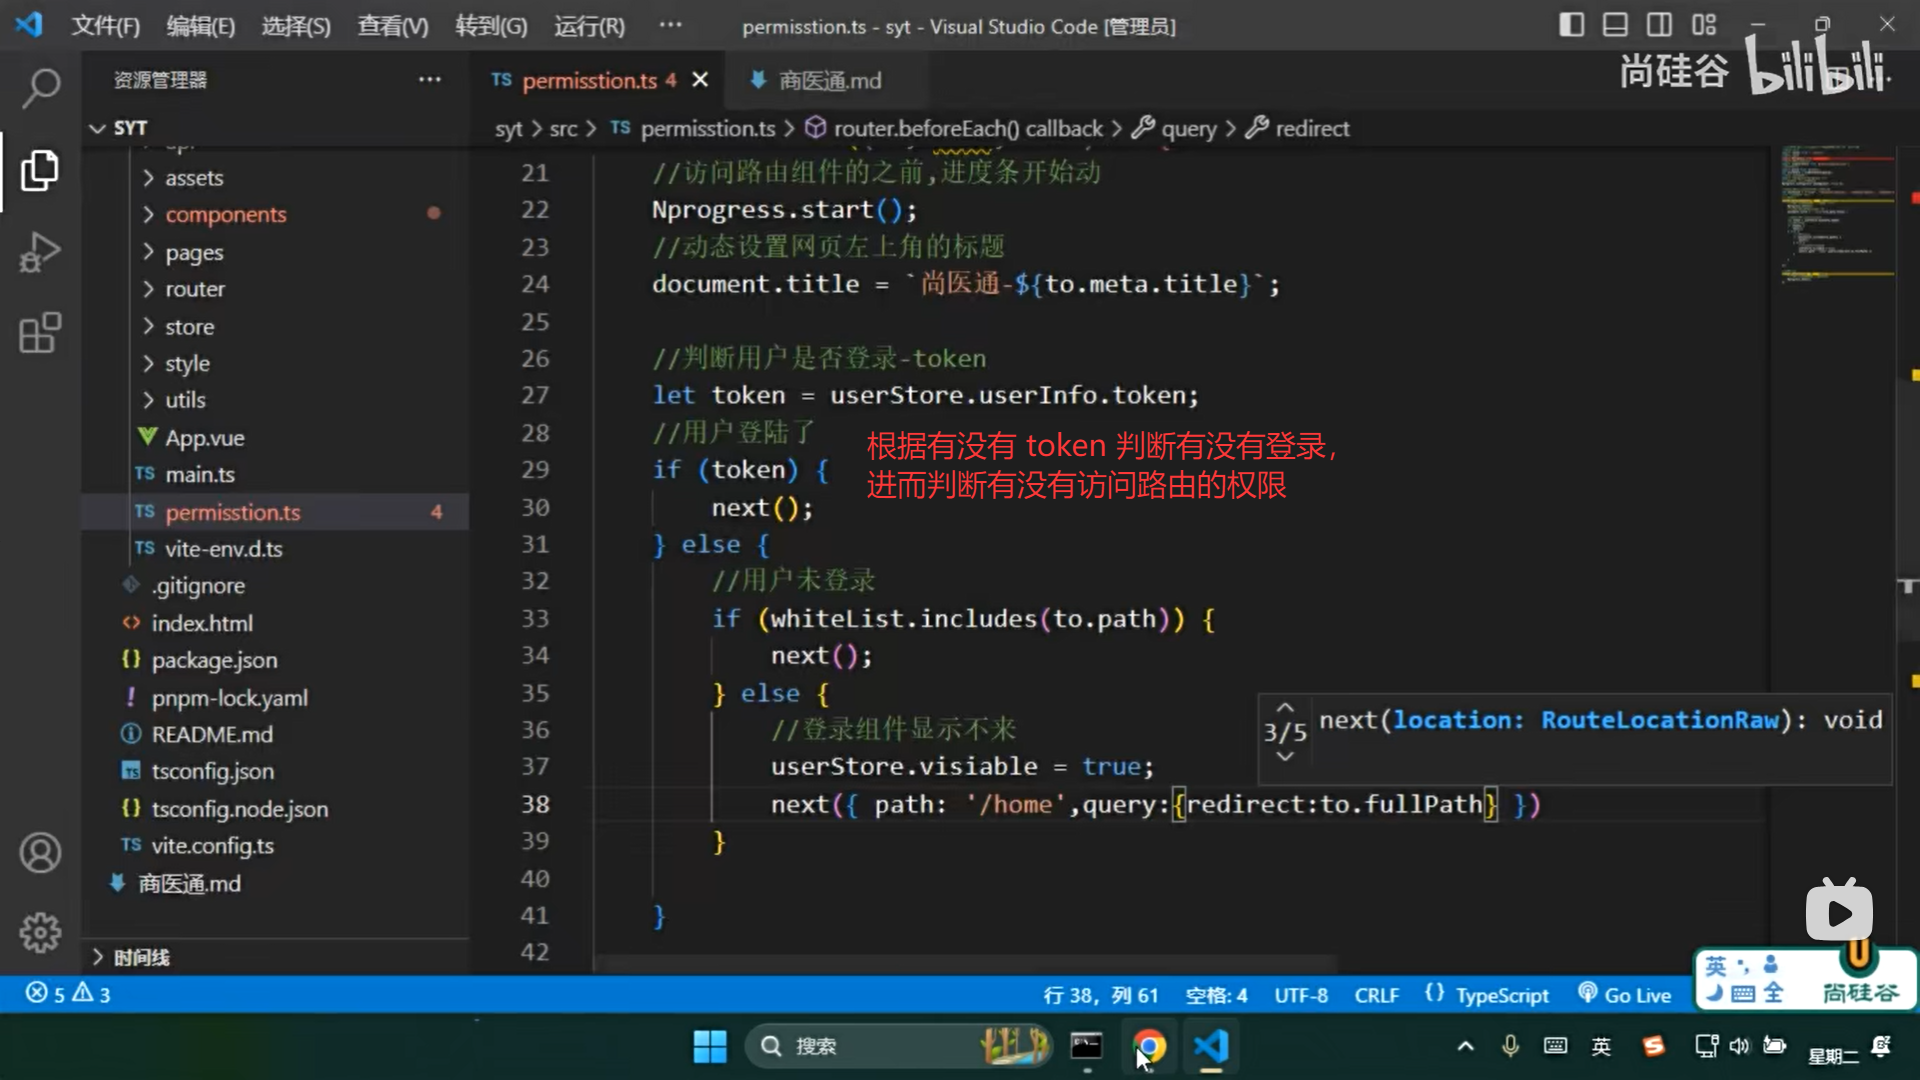Switch to the 商医通.md editor tab
Viewport: 1920px width, 1080px height.
click(x=829, y=80)
